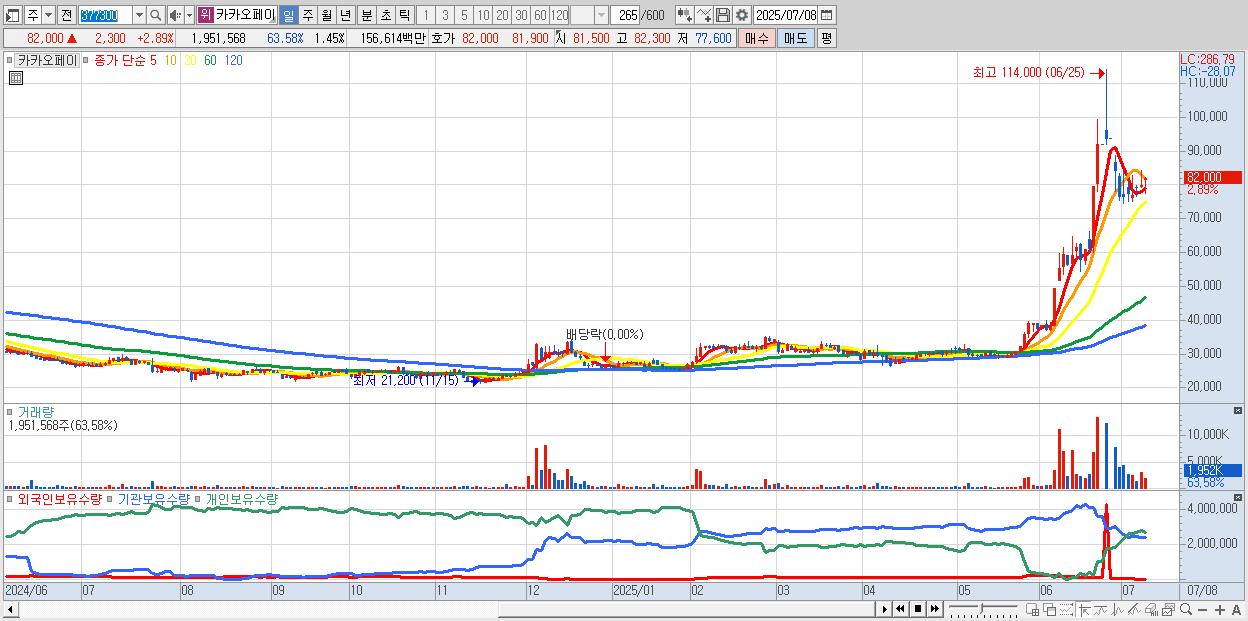Screen dimensions: 1248x621
Task: Rewind the chart replay
Action: point(901,609)
